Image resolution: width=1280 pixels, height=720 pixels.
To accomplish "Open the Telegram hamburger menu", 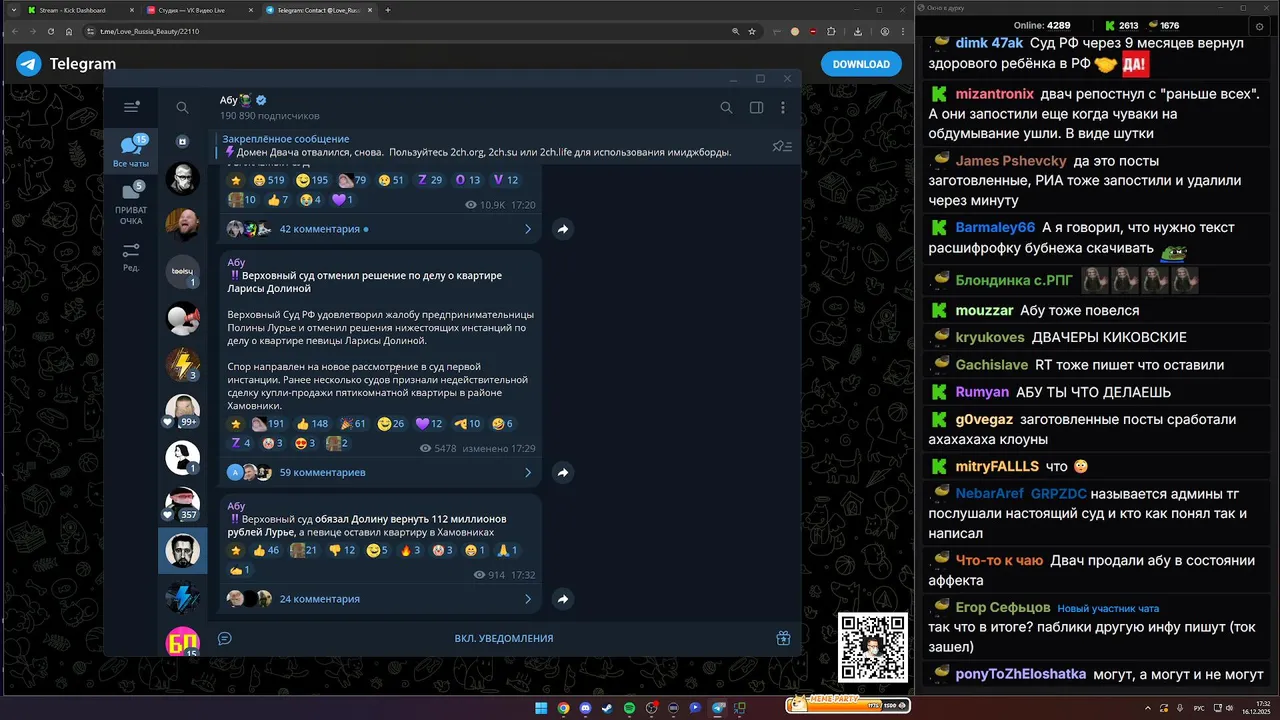I will (131, 107).
